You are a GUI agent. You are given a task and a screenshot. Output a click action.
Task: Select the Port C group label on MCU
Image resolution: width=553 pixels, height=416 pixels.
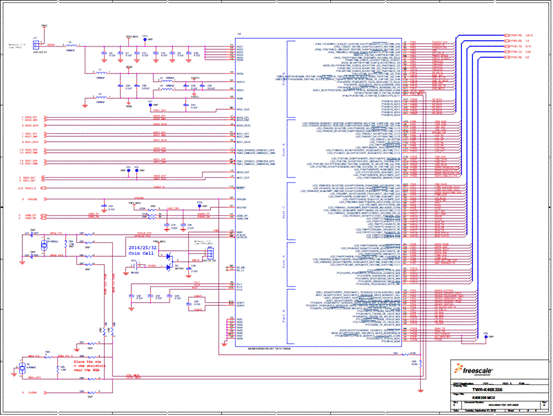[x=284, y=212]
